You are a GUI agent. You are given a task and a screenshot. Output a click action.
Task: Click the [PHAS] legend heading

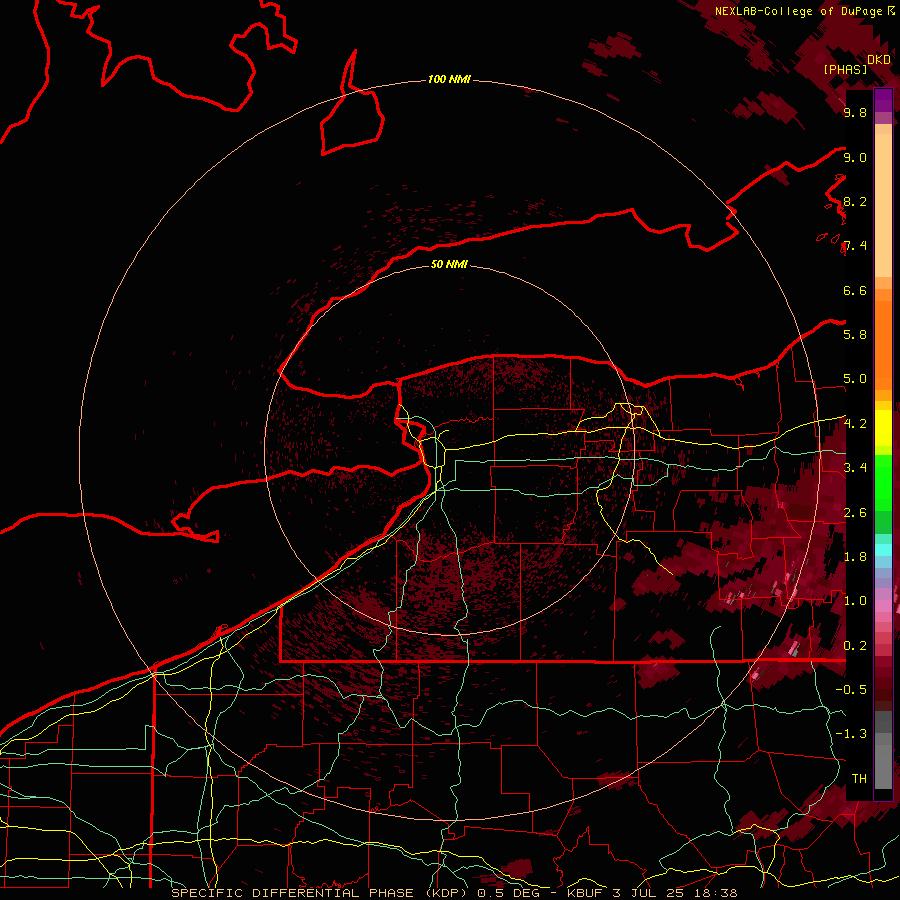tap(845, 70)
